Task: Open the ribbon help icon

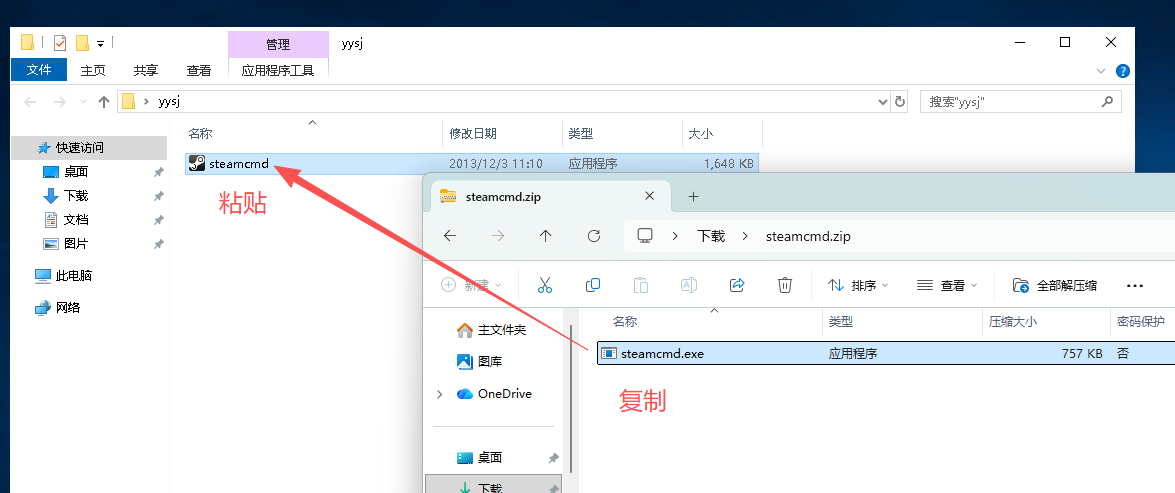Action: (1123, 71)
